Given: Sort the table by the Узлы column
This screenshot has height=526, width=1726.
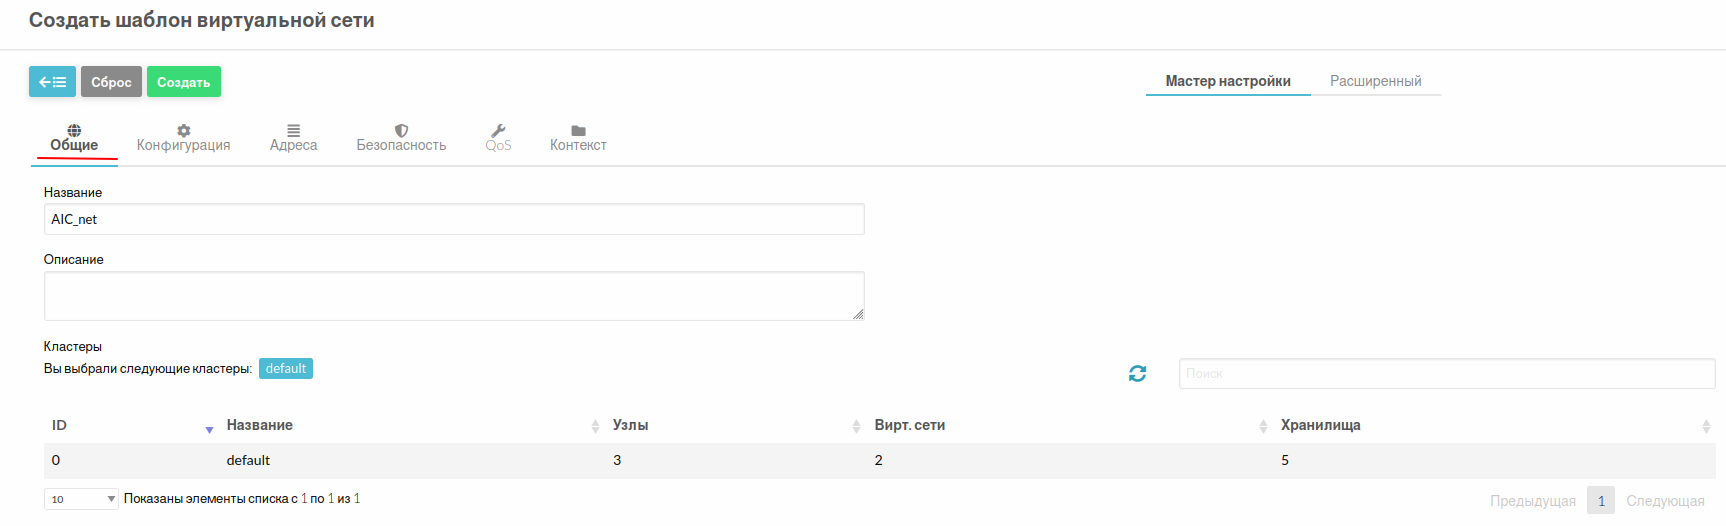Looking at the screenshot, I should (735, 426).
